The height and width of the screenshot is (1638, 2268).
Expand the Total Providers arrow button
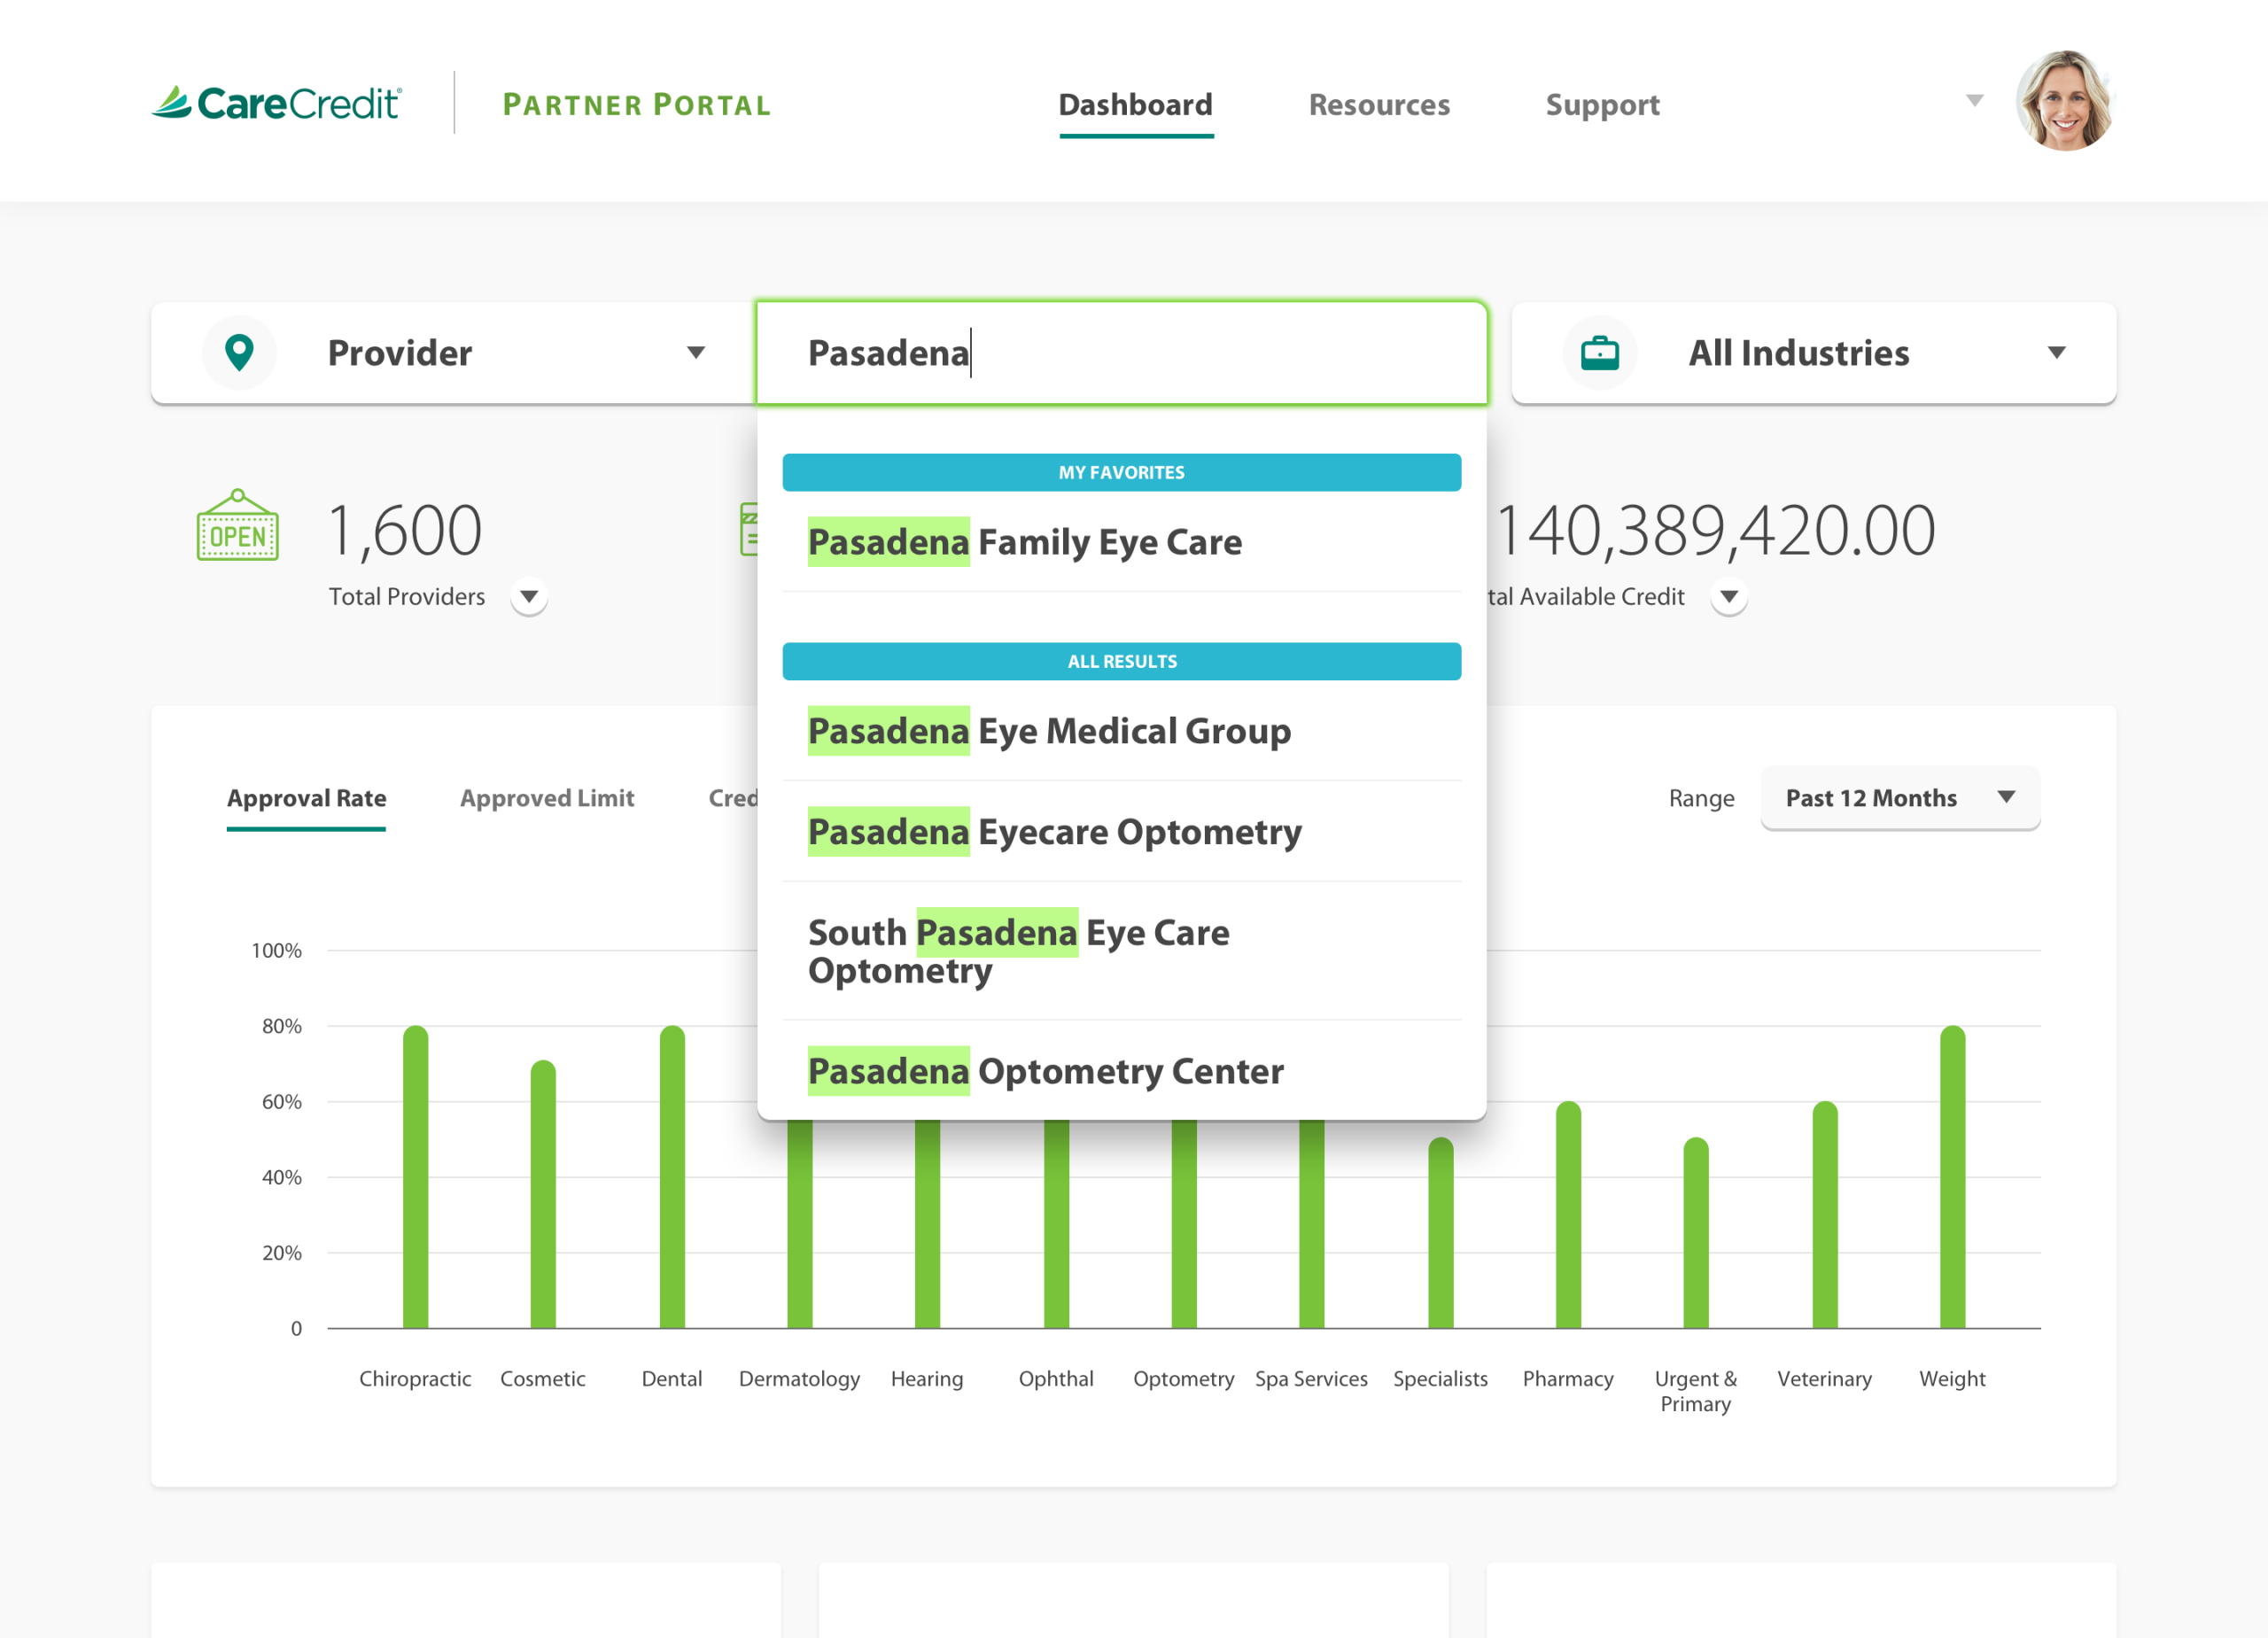[529, 597]
